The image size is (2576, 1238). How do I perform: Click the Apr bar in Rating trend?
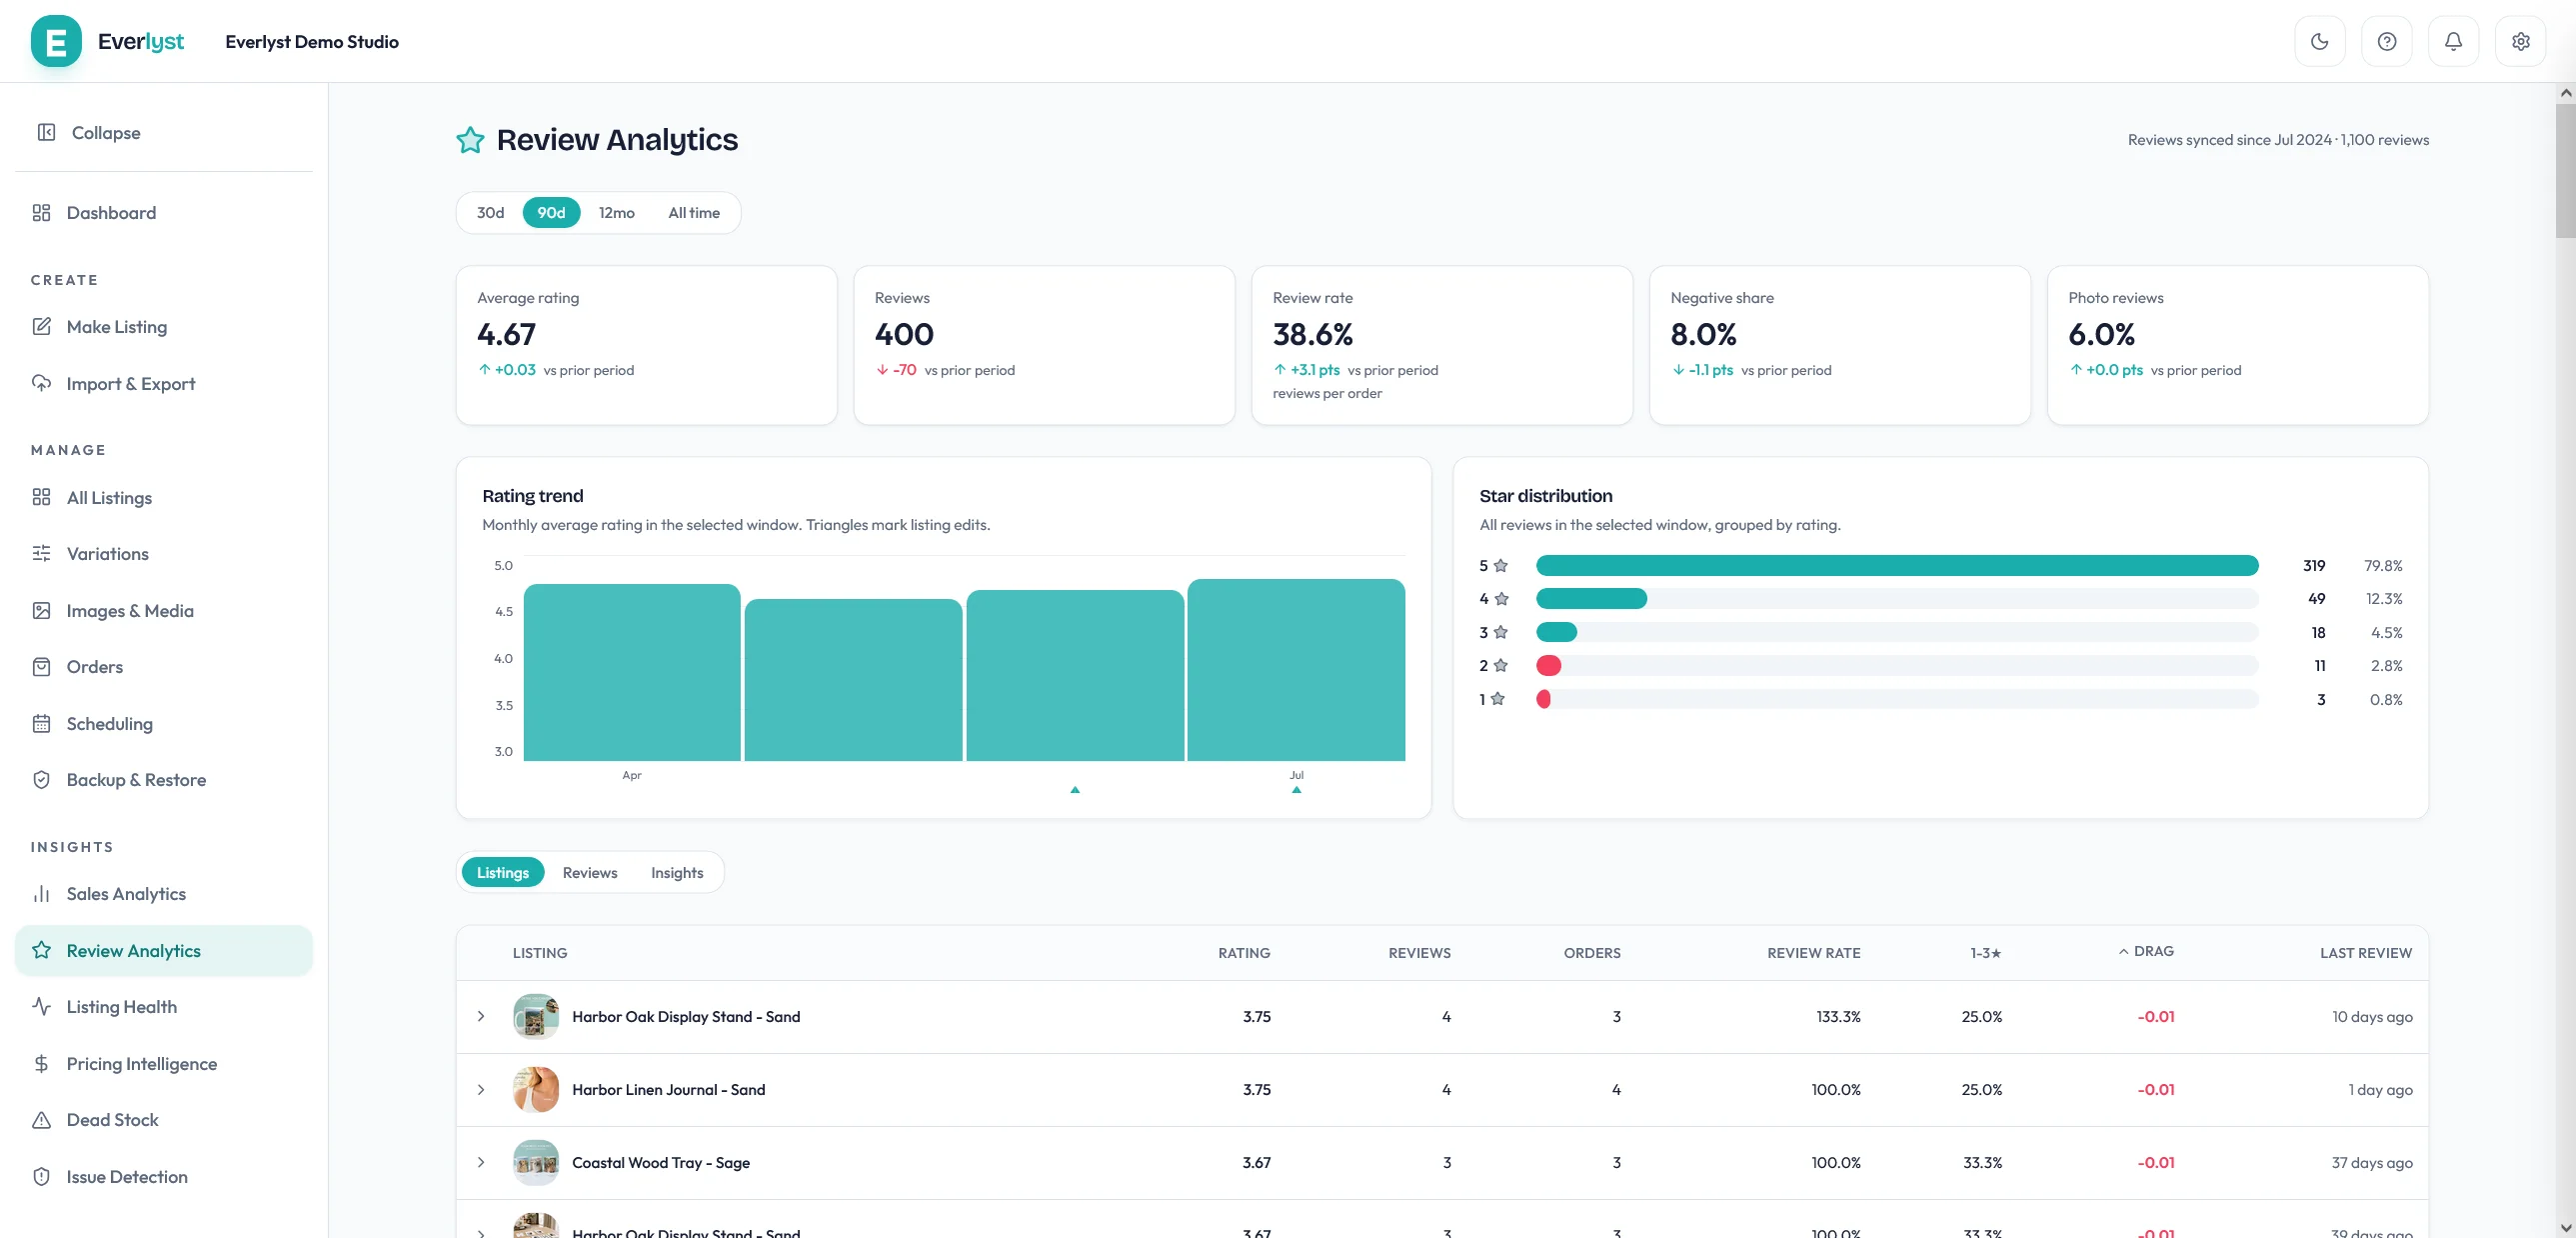coord(632,672)
